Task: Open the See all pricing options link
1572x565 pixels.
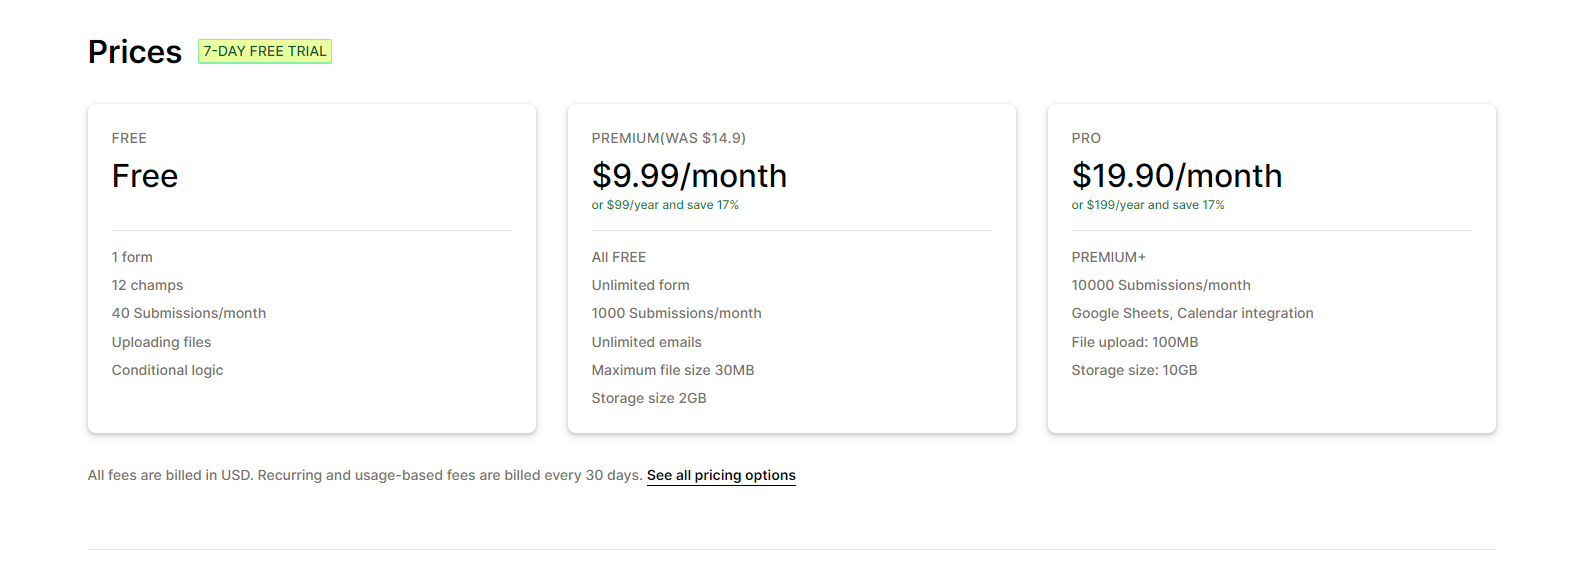Action: click(721, 475)
